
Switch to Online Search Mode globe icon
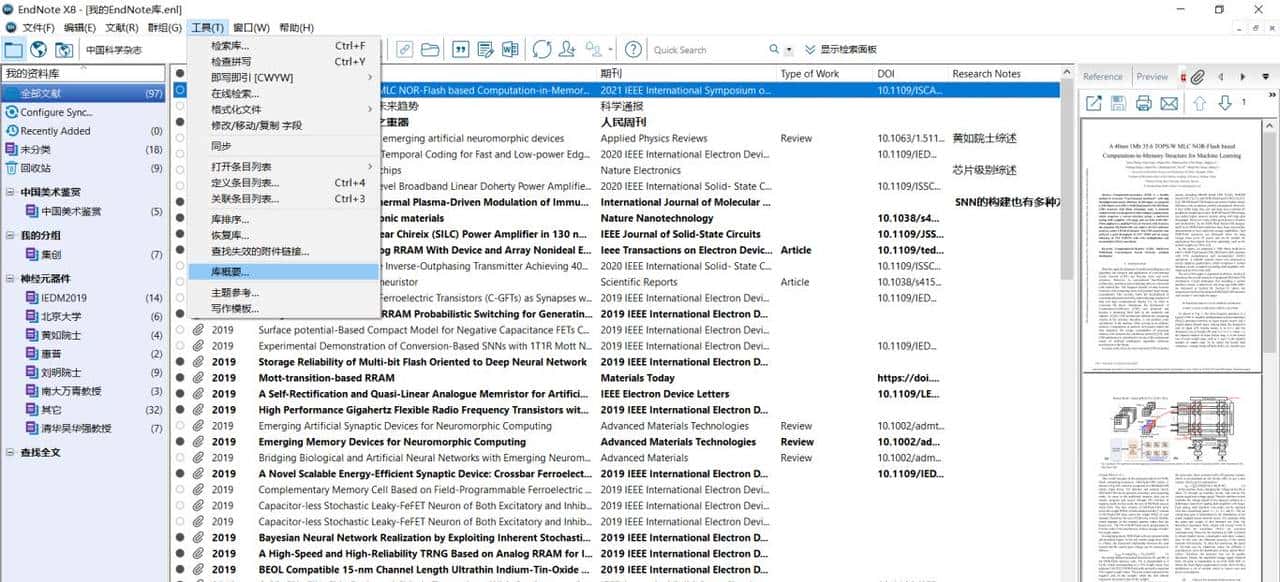37,50
